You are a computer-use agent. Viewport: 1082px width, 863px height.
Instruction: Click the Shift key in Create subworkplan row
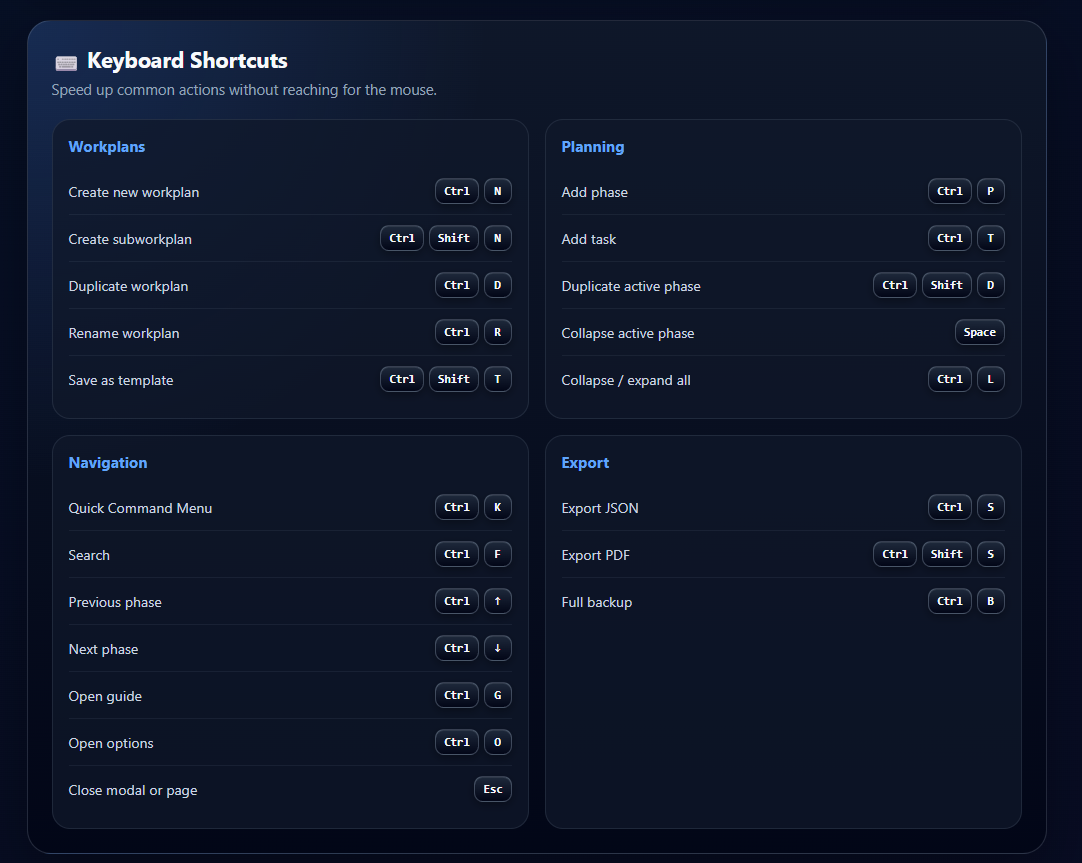point(453,238)
